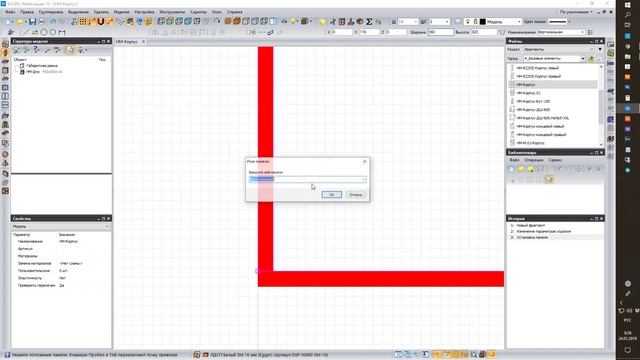Viewport: 640px width, 360px height.
Task: Open the Windows notification center icon
Action: pos(628,350)
